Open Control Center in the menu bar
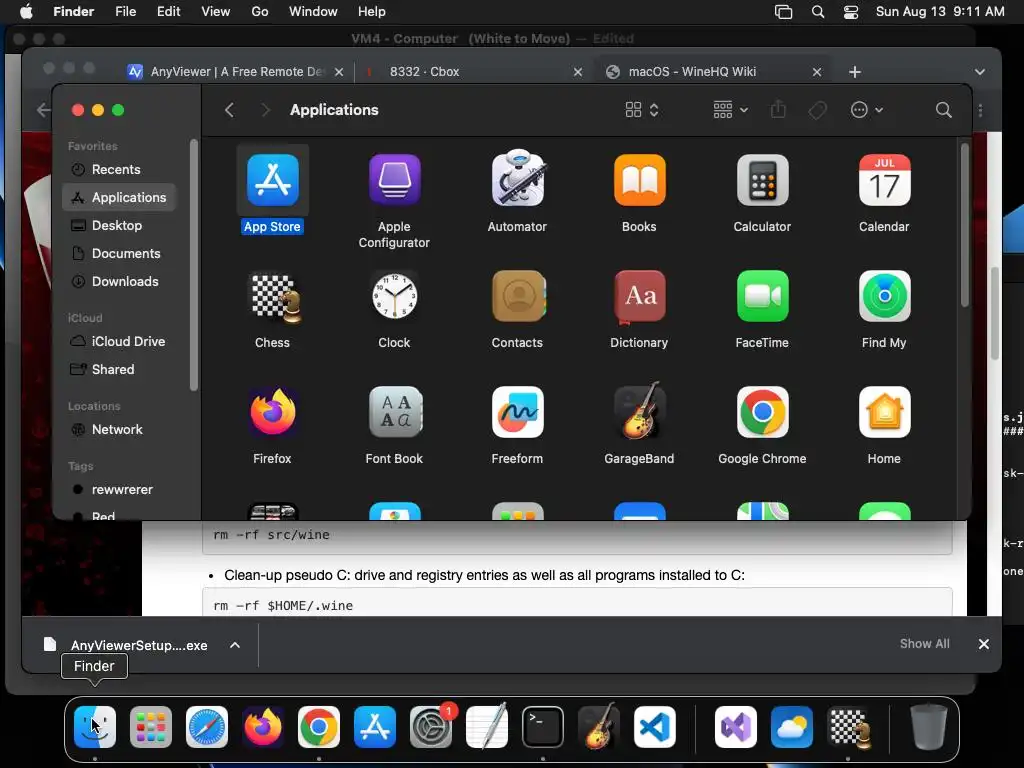This screenshot has height=768, width=1024. pyautogui.click(x=850, y=12)
